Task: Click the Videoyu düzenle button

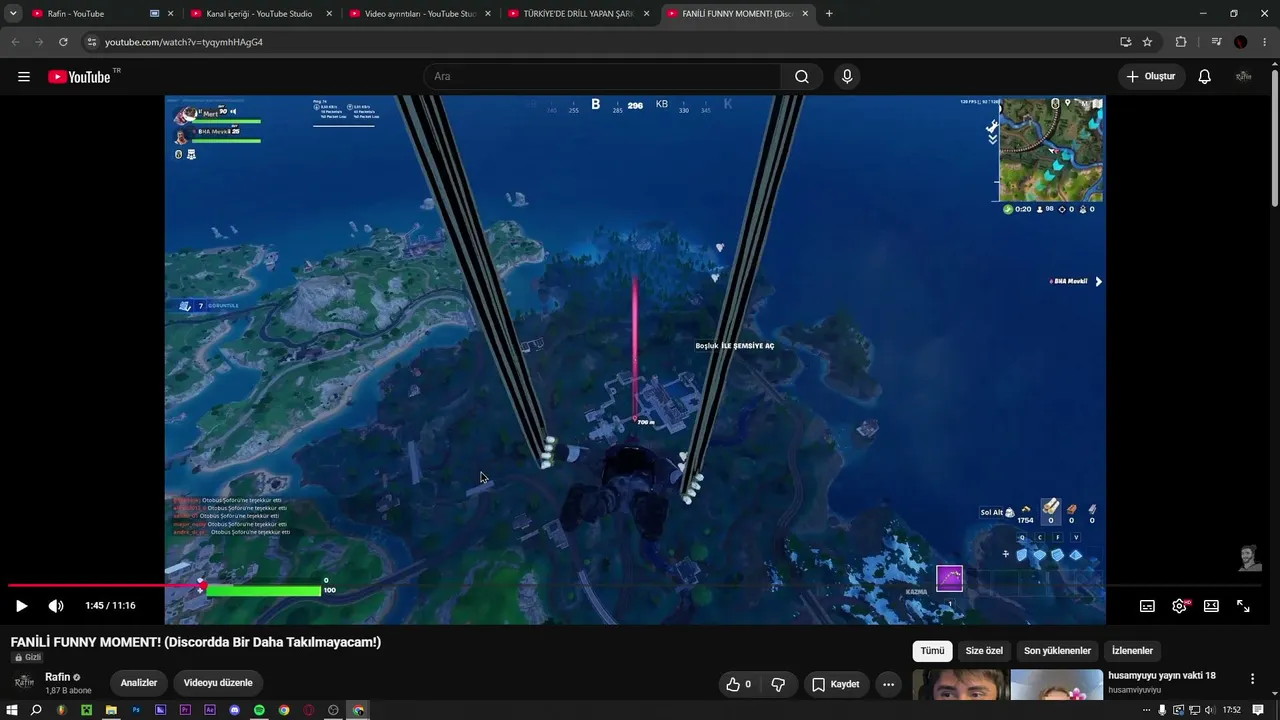Action: pyautogui.click(x=218, y=683)
